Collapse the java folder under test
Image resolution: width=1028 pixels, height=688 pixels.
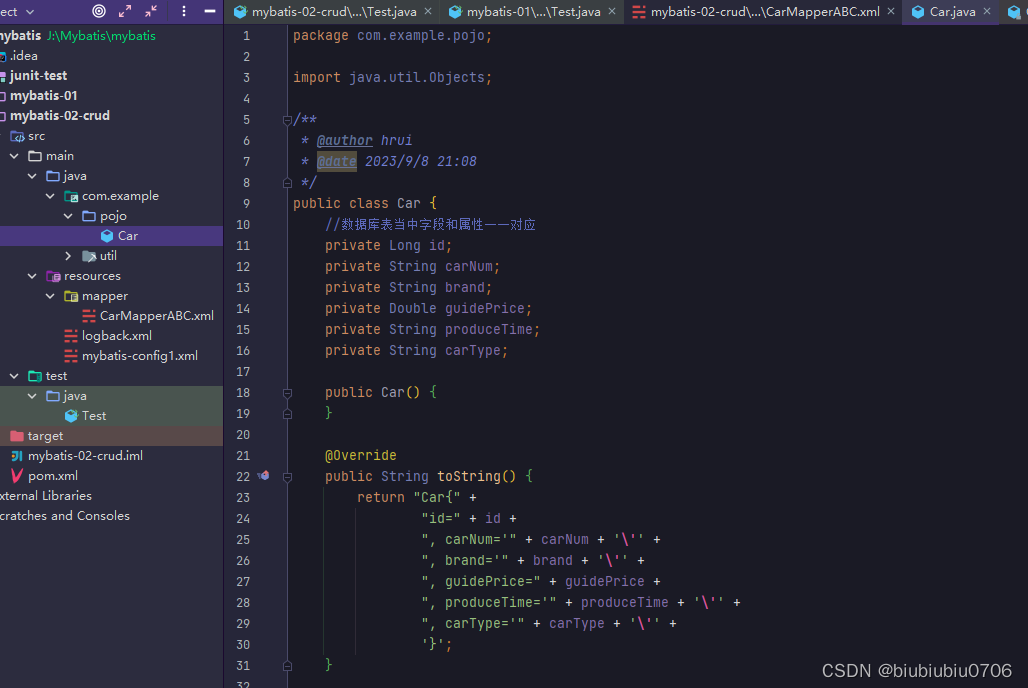(x=32, y=396)
